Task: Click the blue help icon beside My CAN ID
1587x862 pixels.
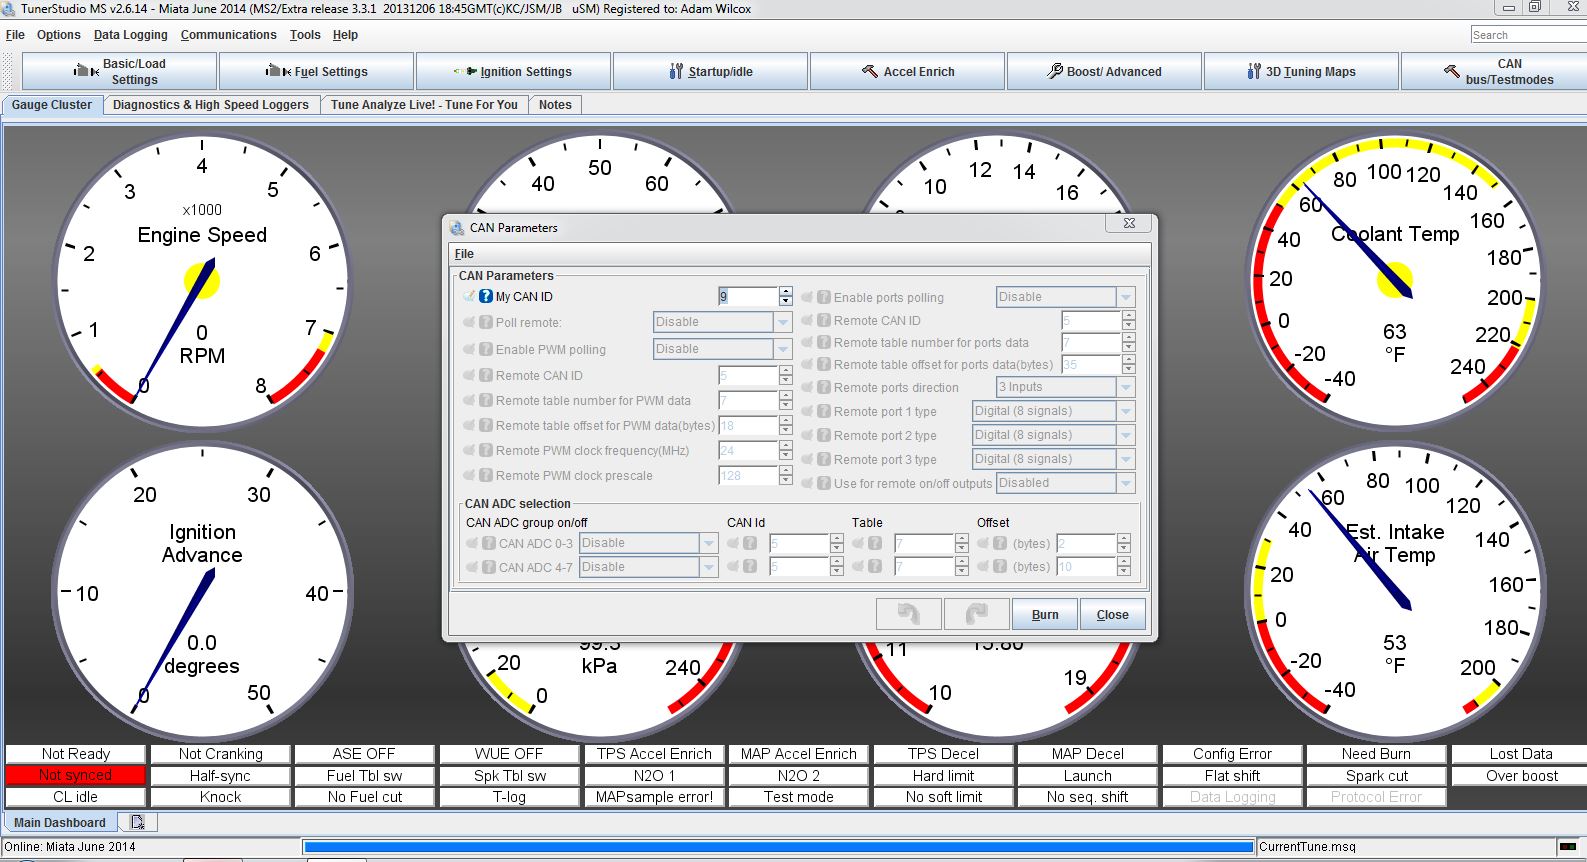Action: [486, 296]
